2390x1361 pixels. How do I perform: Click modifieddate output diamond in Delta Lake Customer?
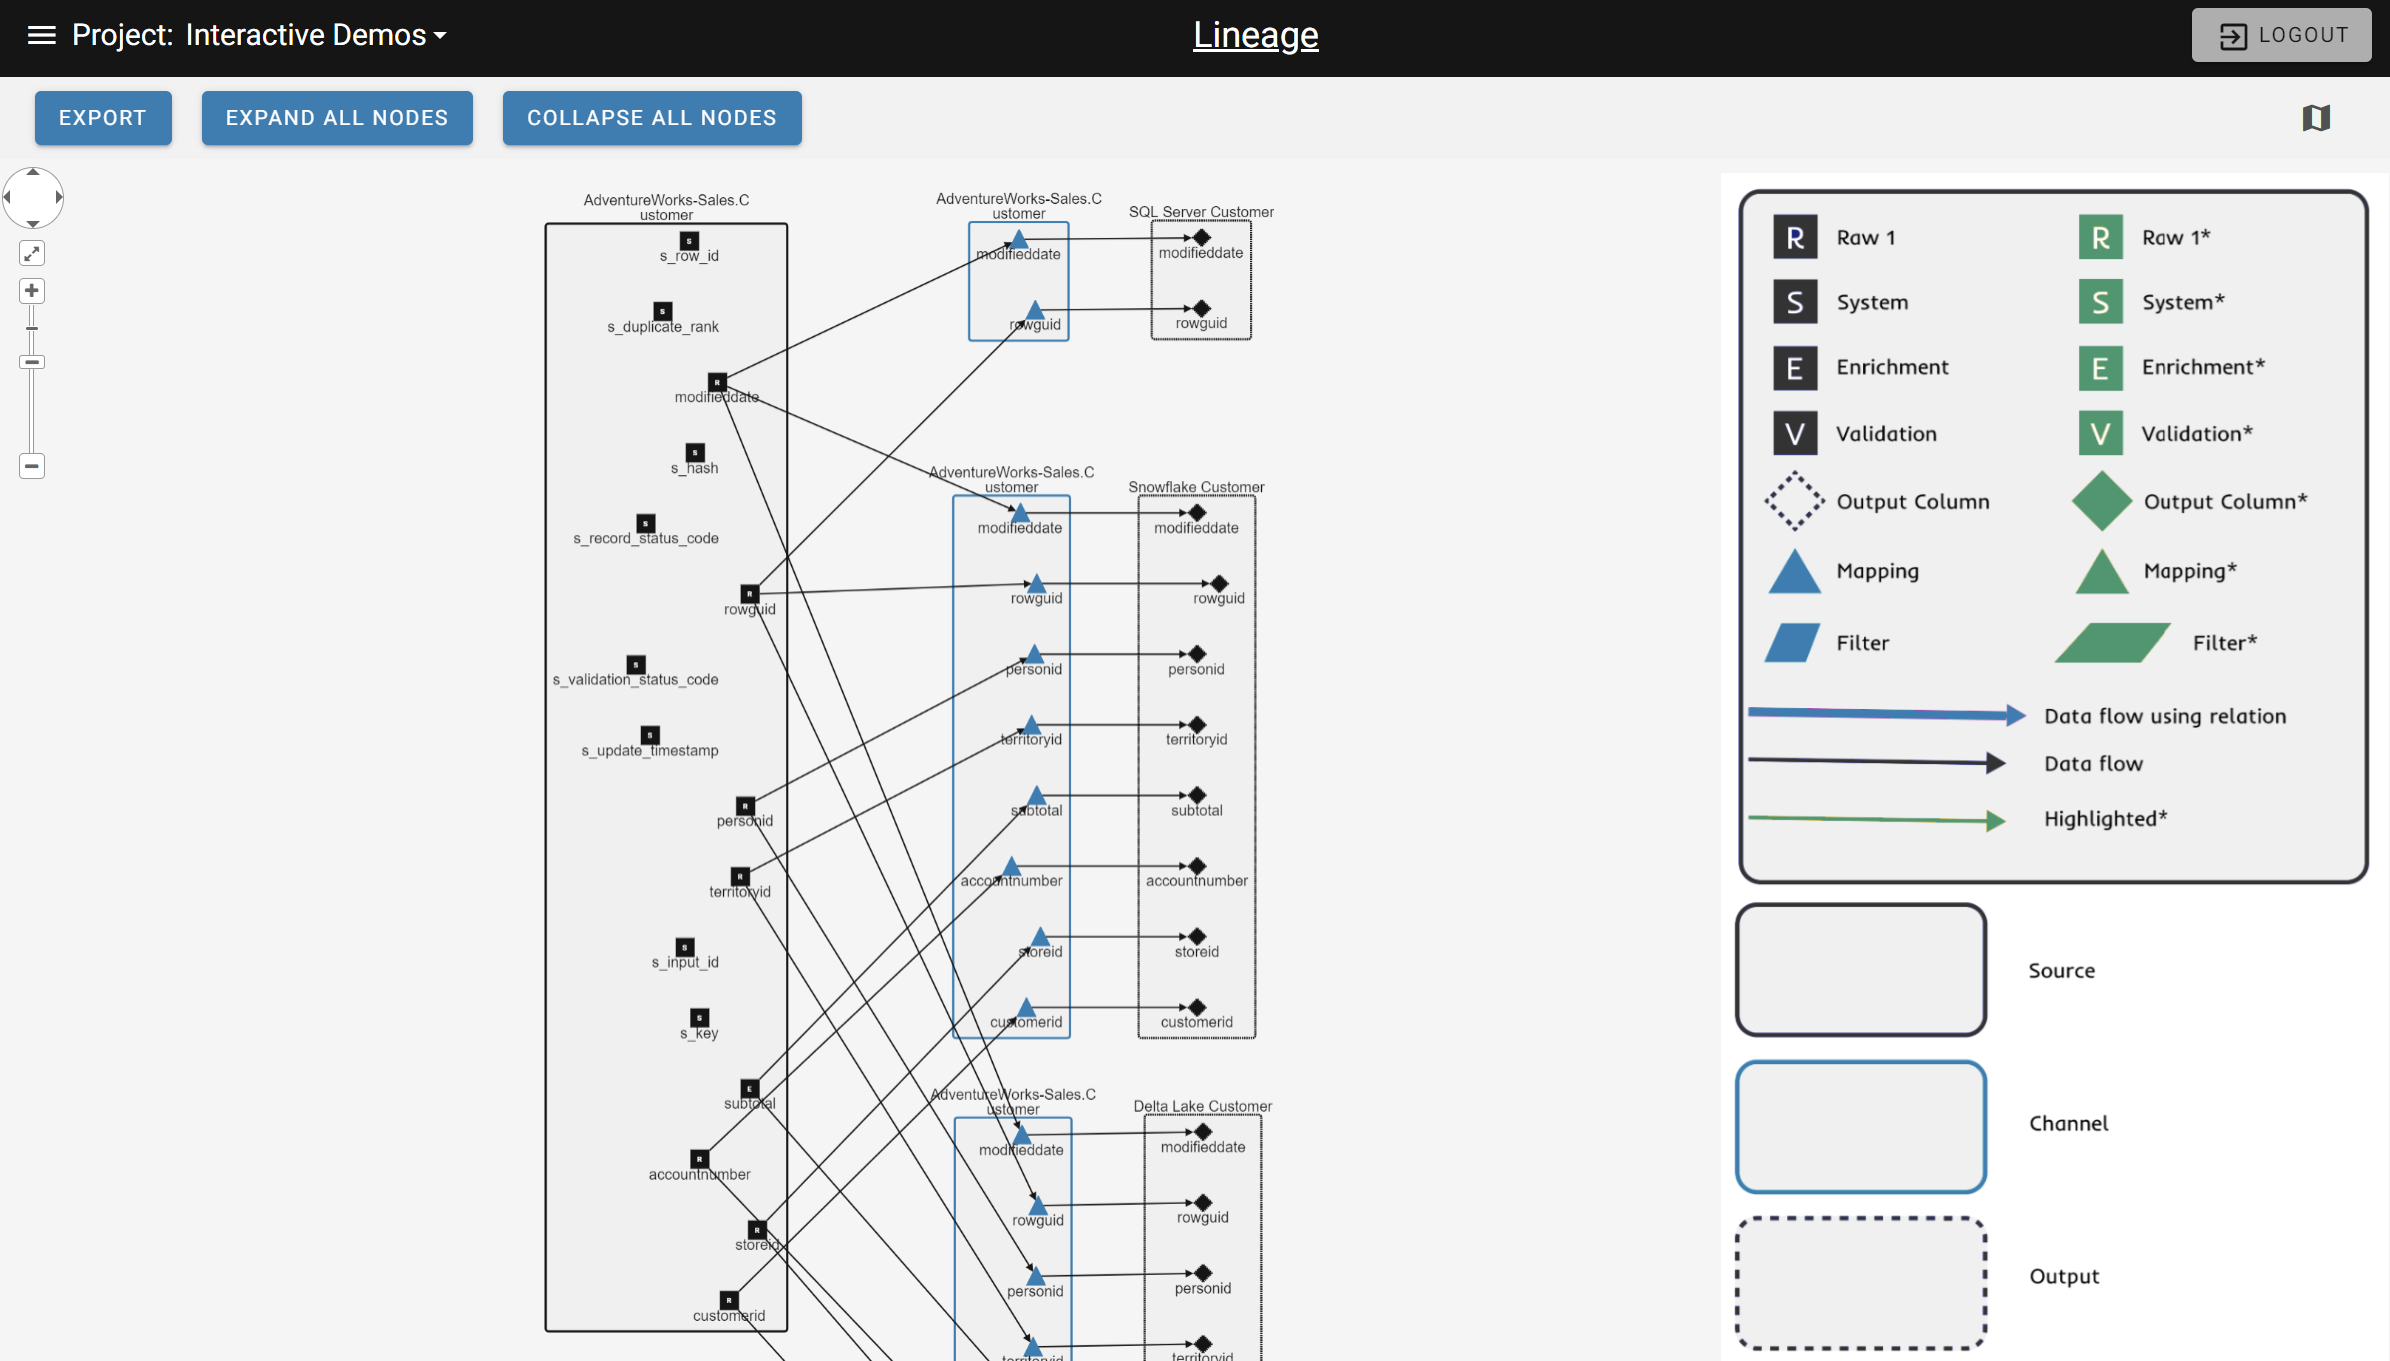pos(1203,1132)
